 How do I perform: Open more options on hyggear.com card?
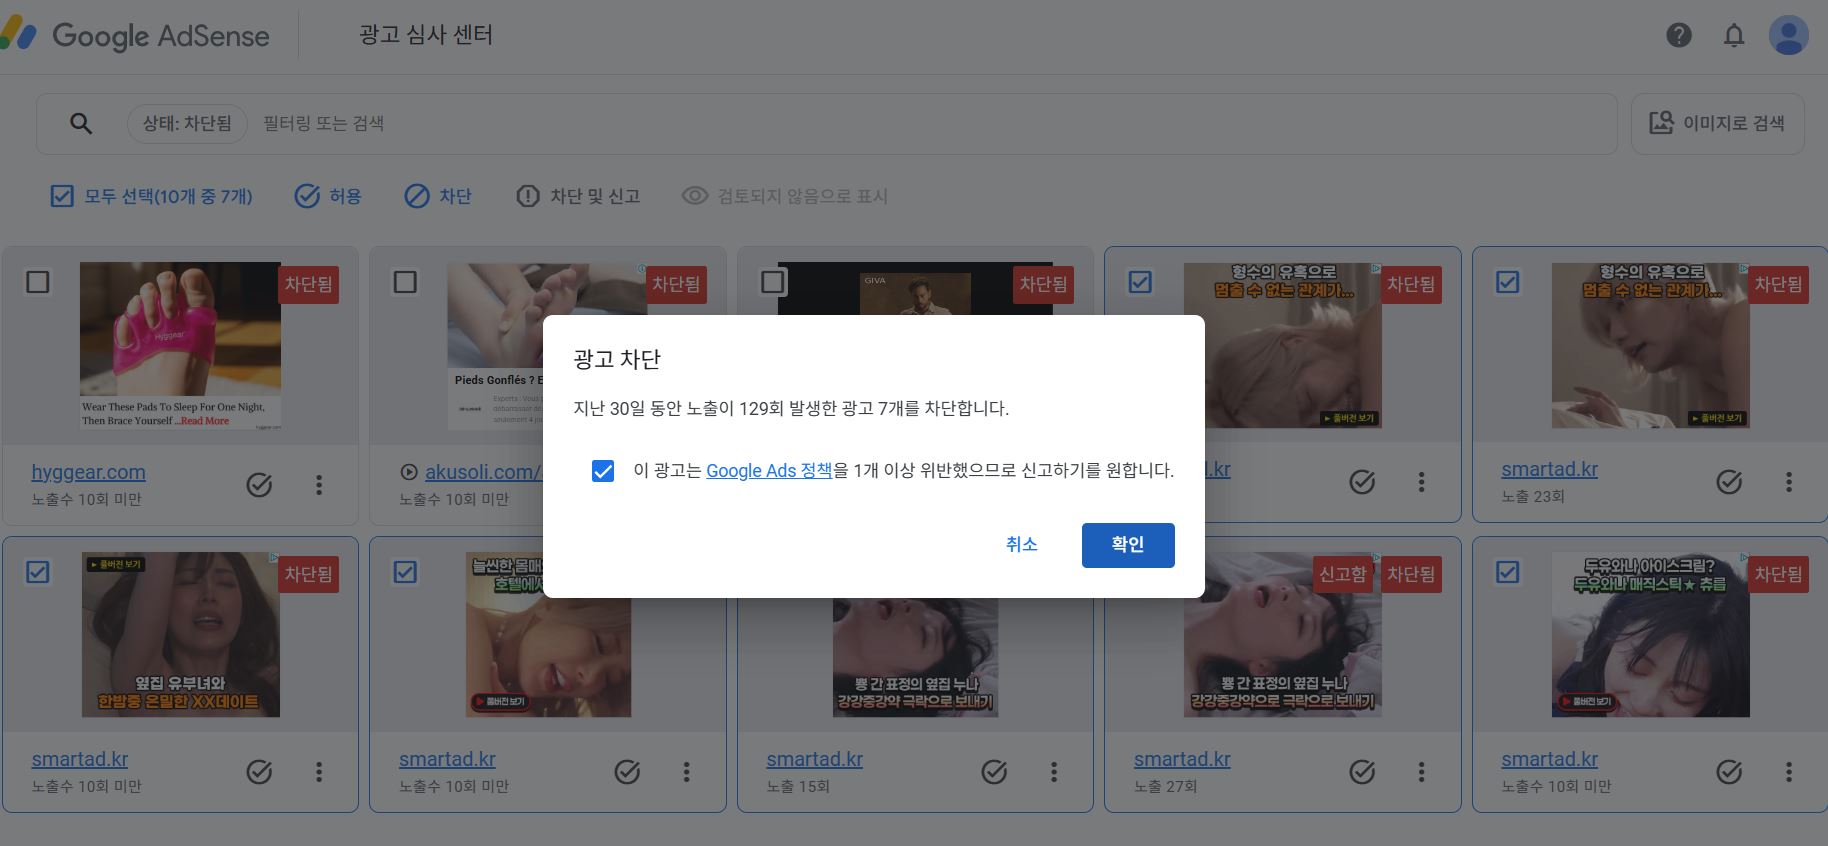pyautogui.click(x=319, y=485)
